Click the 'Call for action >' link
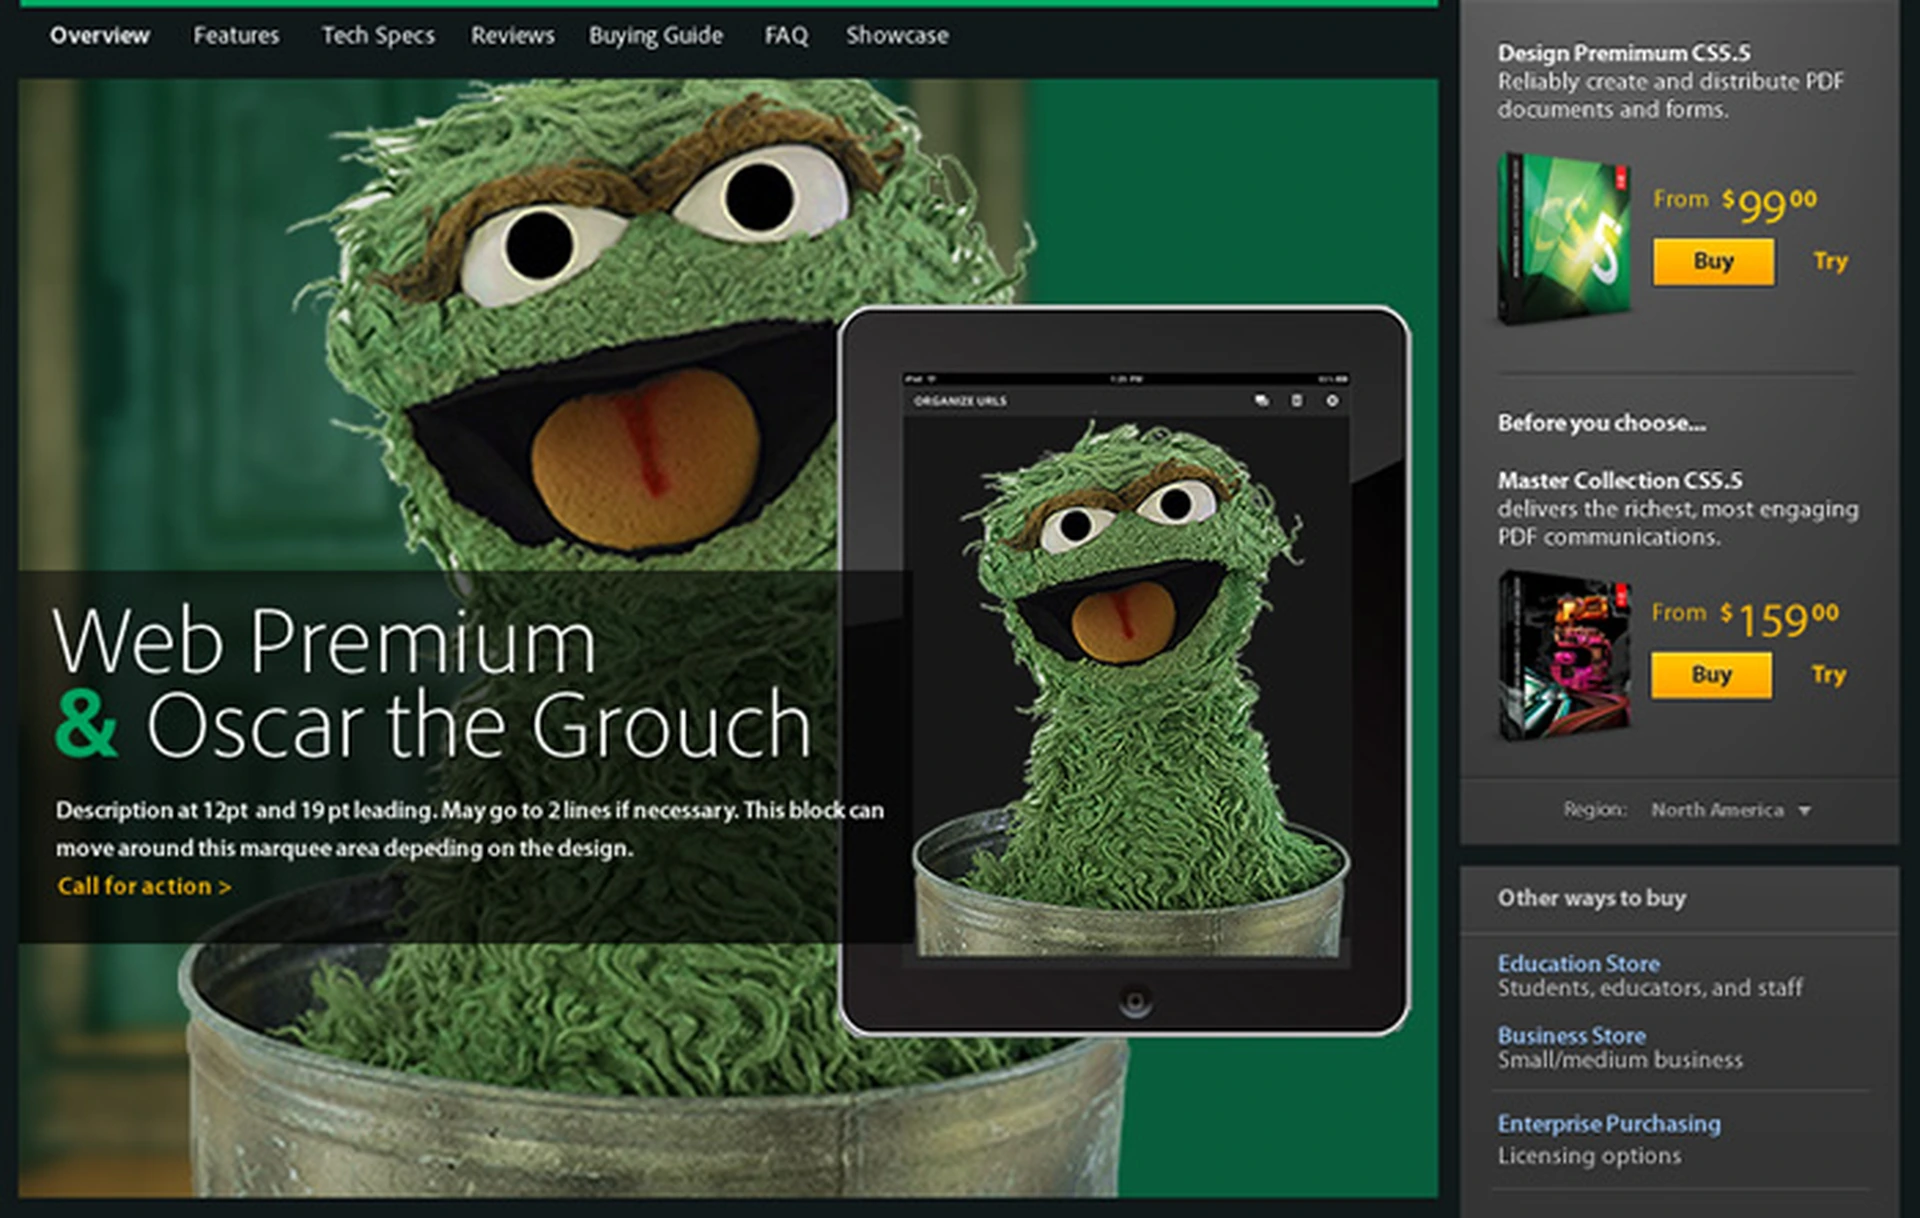The image size is (1920, 1218). (144, 886)
